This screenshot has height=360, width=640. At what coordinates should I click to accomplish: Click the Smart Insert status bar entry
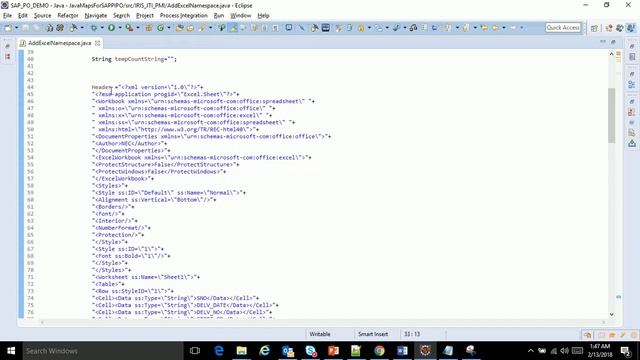click(373, 334)
